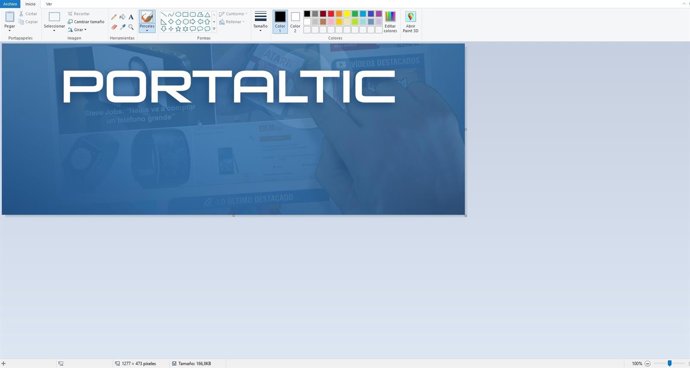The image size is (690, 368).
Task: Choose the up arrow shape
Action: coord(207,22)
